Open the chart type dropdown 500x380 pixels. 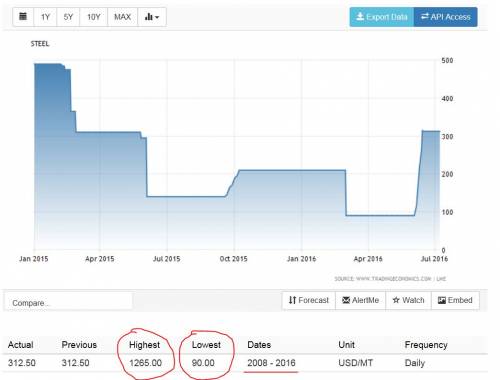152,17
